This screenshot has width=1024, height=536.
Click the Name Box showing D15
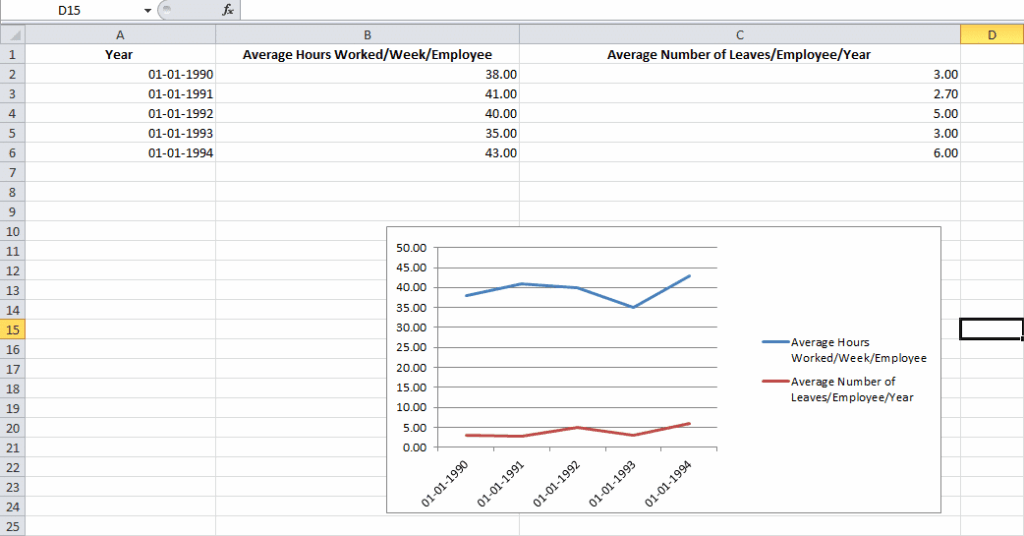coord(70,10)
